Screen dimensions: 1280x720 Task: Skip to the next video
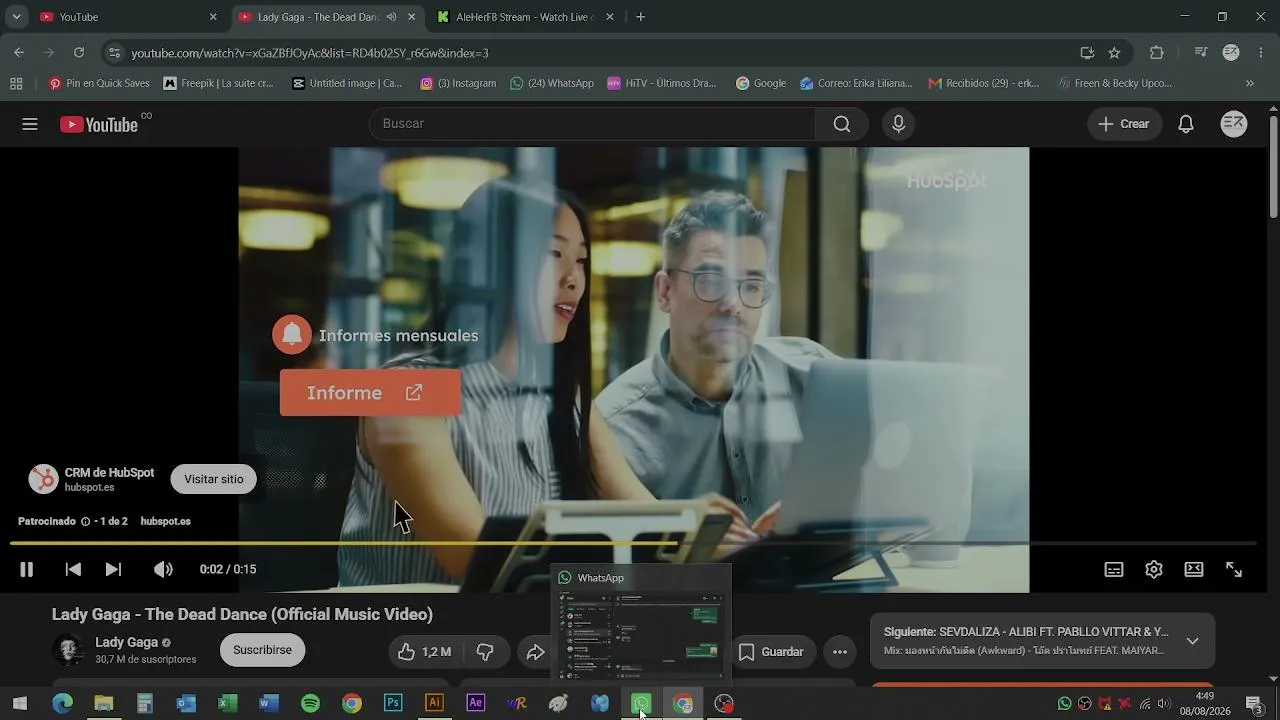click(x=113, y=569)
